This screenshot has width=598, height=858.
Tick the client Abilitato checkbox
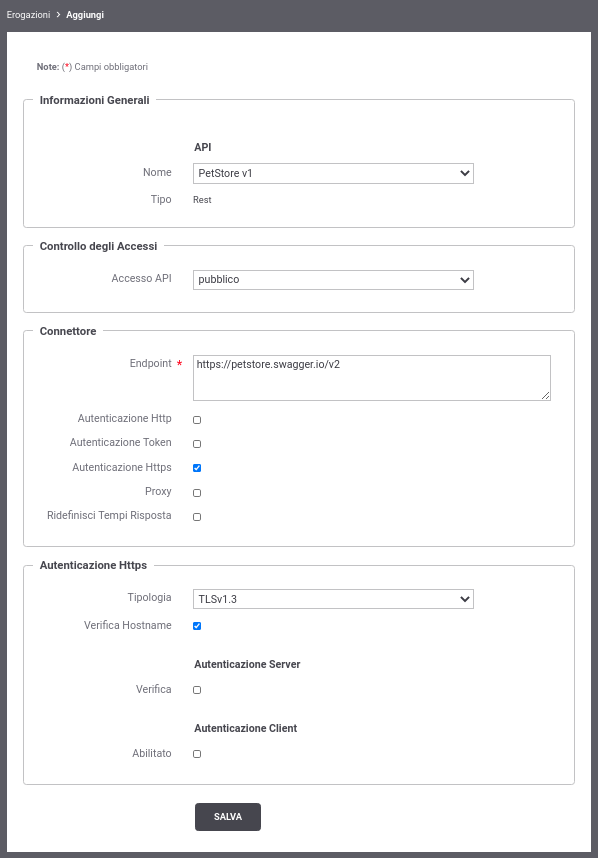(x=197, y=754)
